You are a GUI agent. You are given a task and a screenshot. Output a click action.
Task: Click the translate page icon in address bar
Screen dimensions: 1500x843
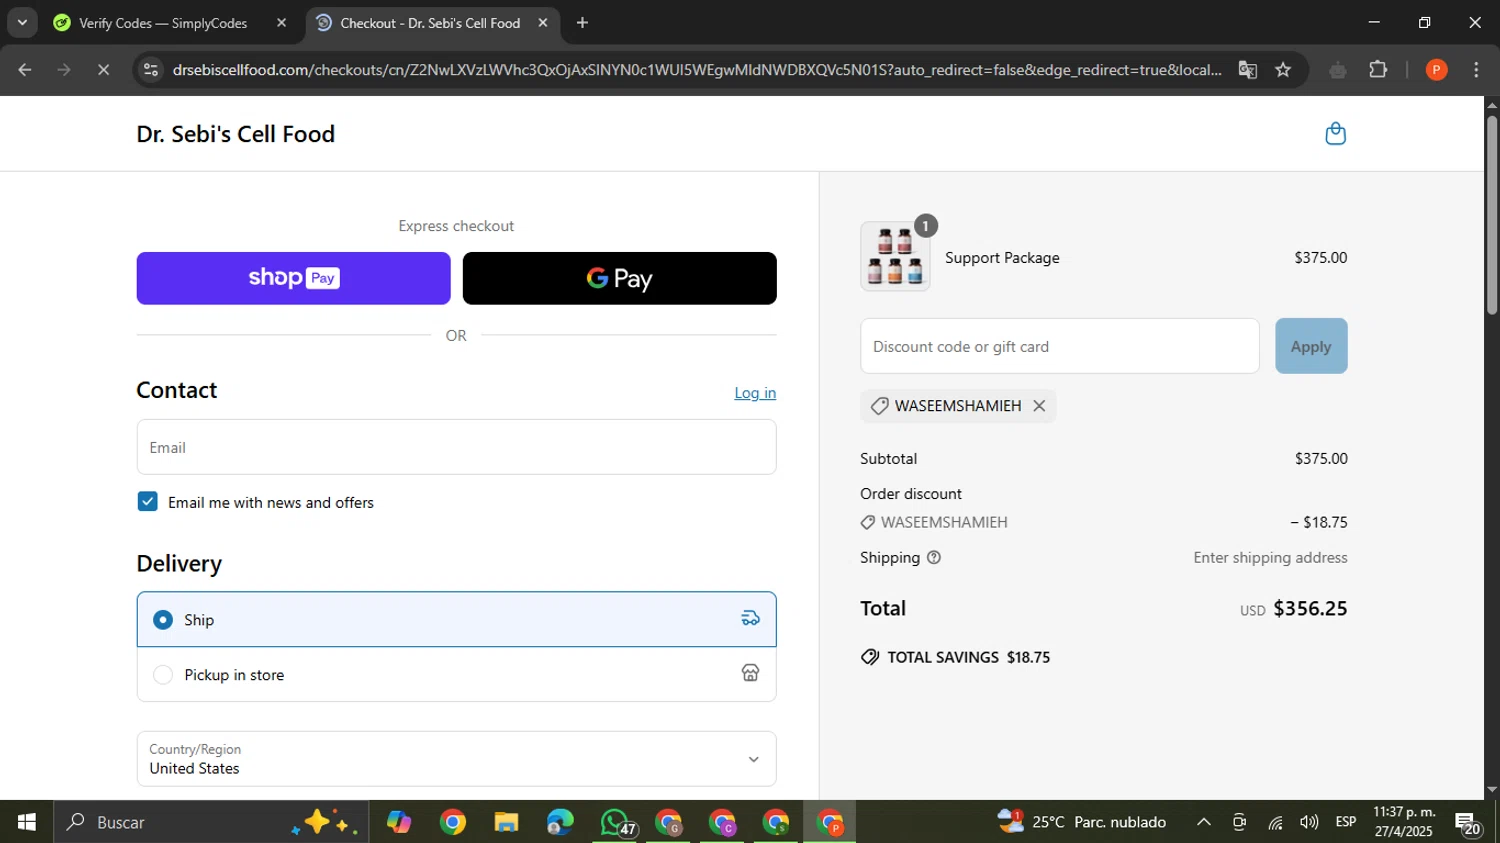(1247, 70)
